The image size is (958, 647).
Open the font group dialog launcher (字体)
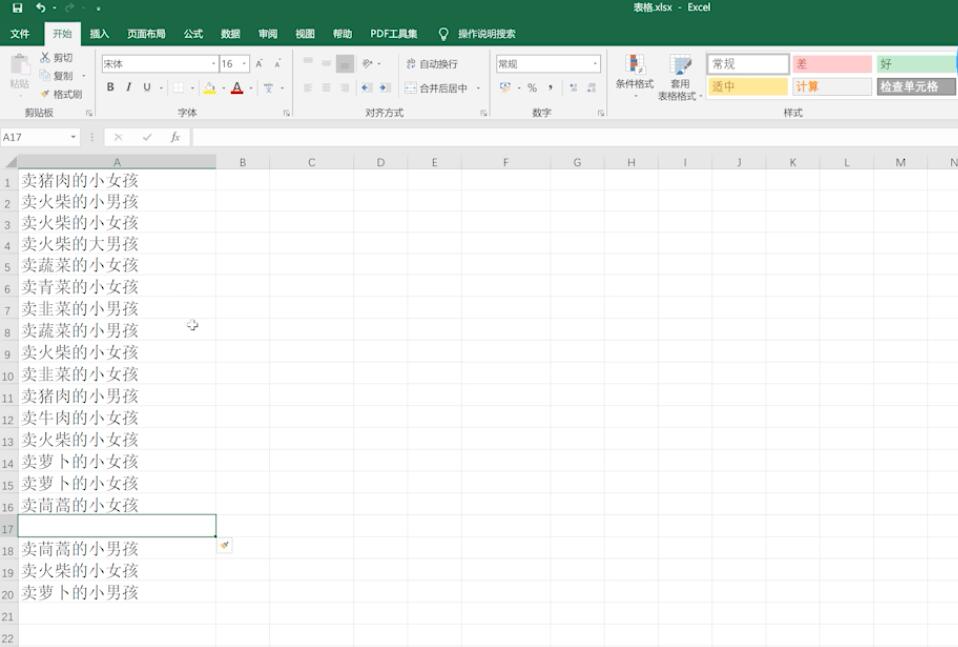(x=286, y=113)
